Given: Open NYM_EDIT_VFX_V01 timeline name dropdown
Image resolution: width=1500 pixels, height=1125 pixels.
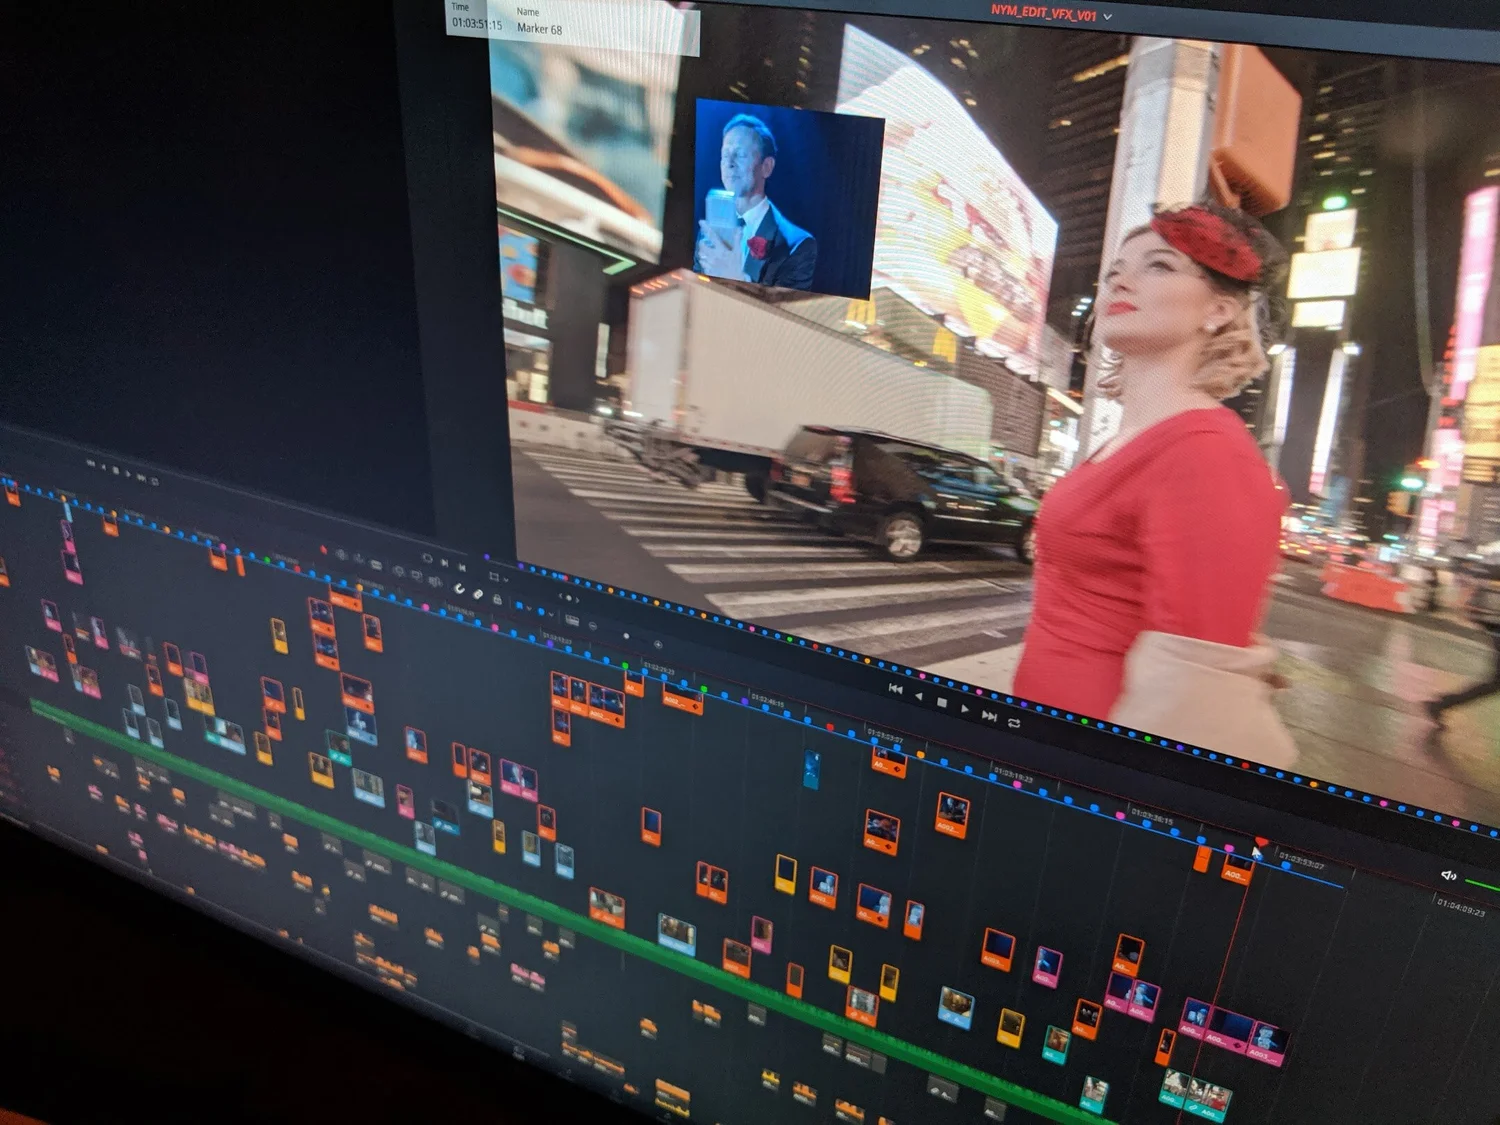Looking at the screenshot, I should 1108,17.
